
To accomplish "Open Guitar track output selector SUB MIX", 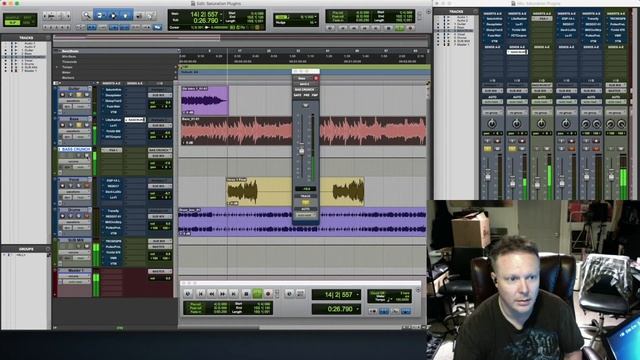I will [159, 95].
